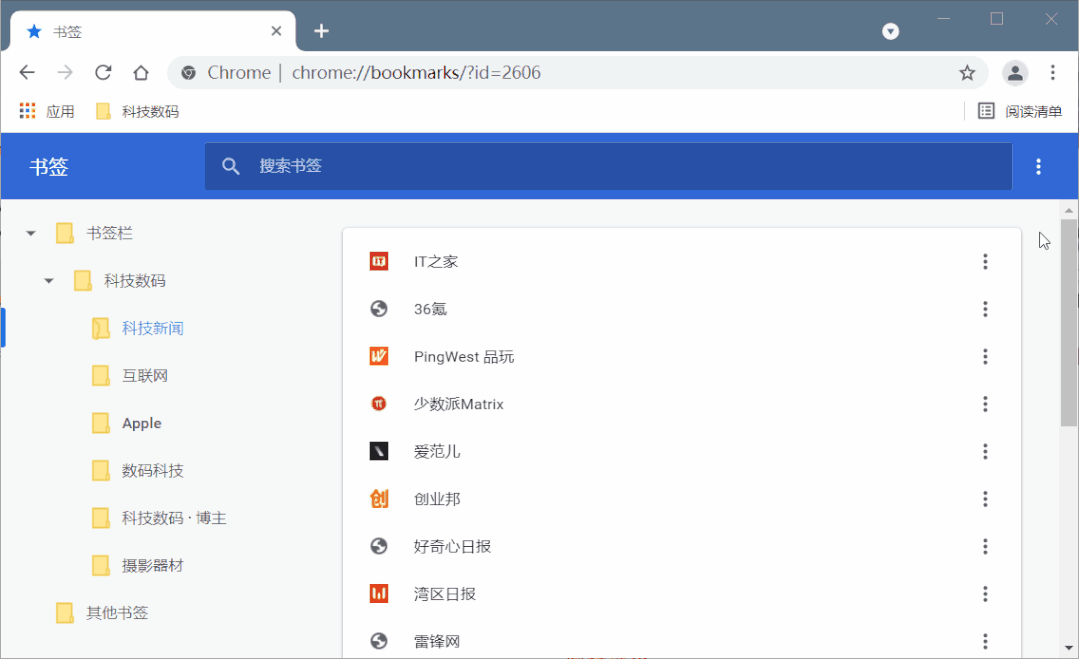Screen dimensions: 1079x659
Task: Open more actions for 好奇心日报
Action: click(x=985, y=546)
